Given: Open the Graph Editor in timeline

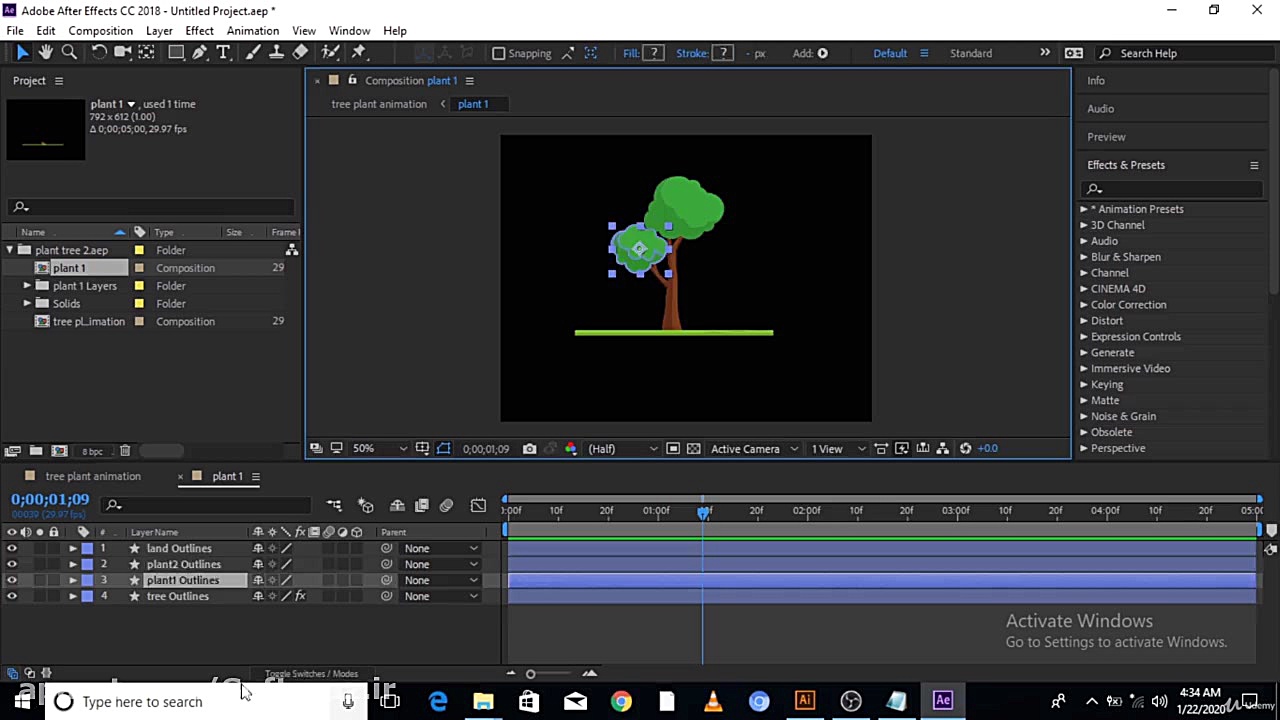Looking at the screenshot, I should point(478,506).
